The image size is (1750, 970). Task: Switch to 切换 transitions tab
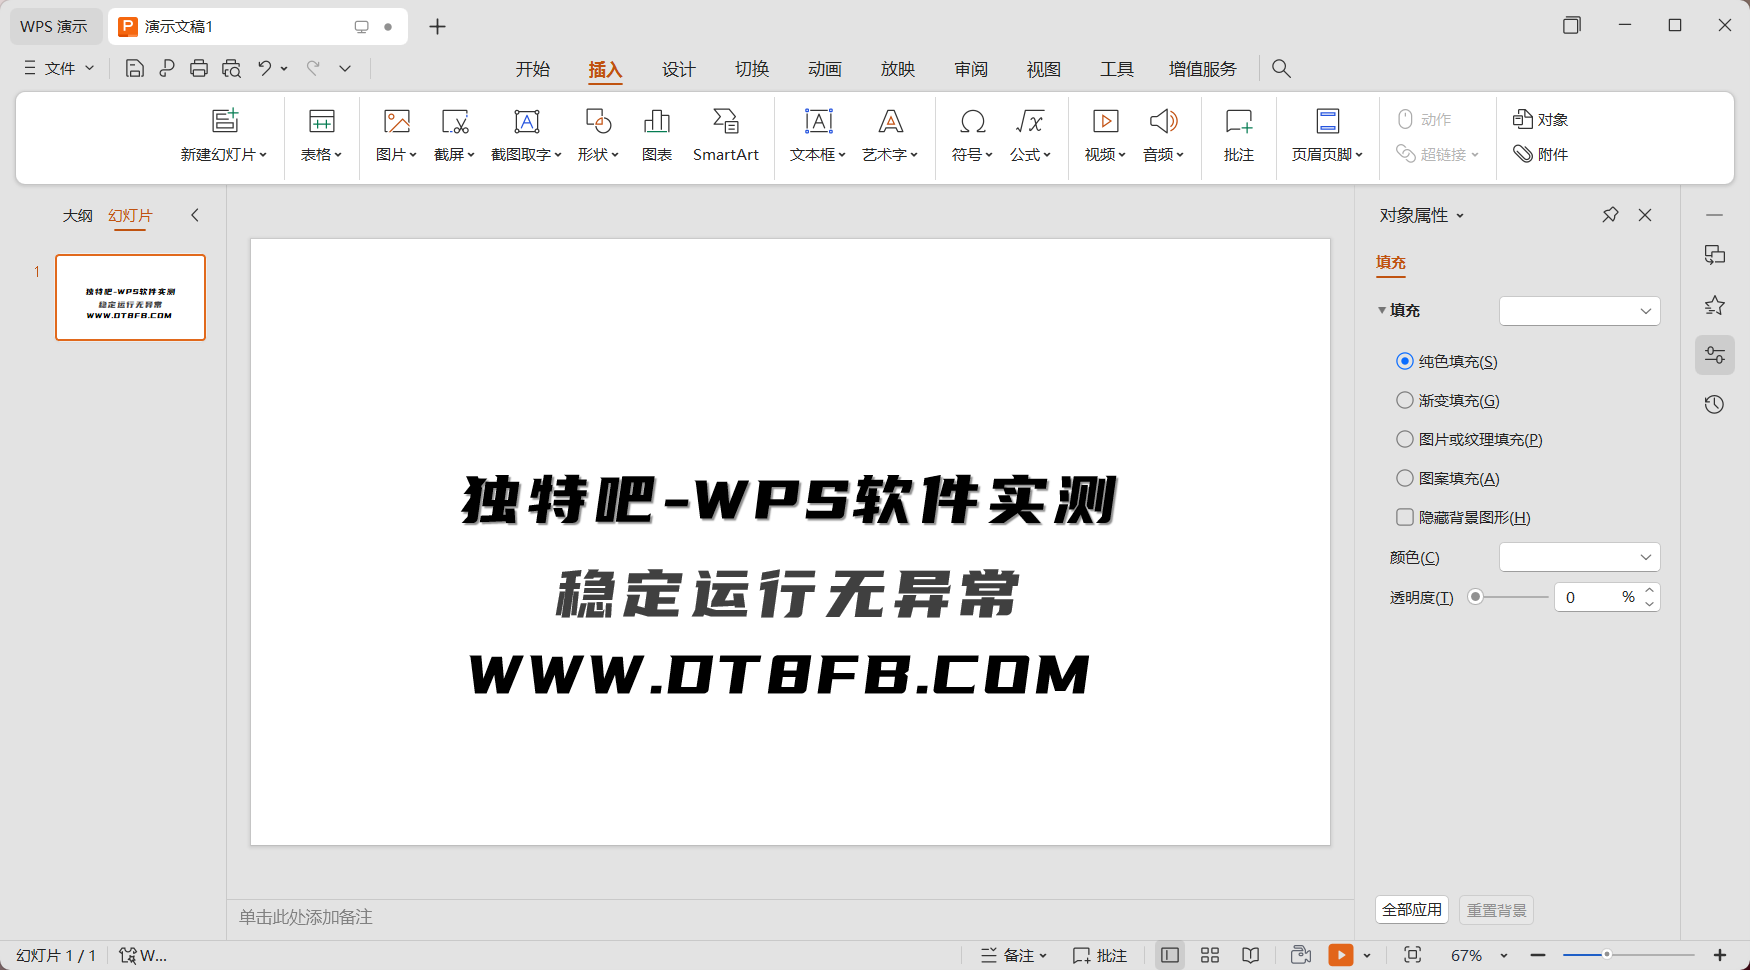click(751, 69)
